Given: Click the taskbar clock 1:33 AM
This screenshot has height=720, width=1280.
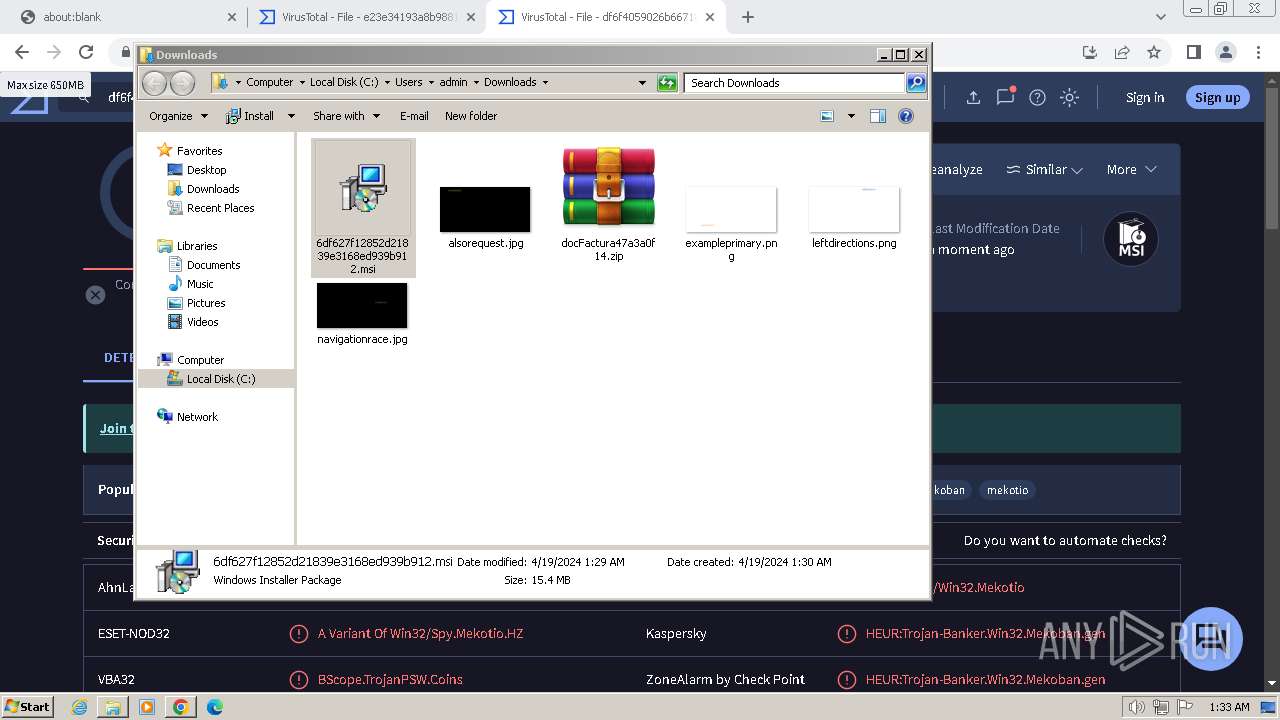Looking at the screenshot, I should [x=1229, y=707].
